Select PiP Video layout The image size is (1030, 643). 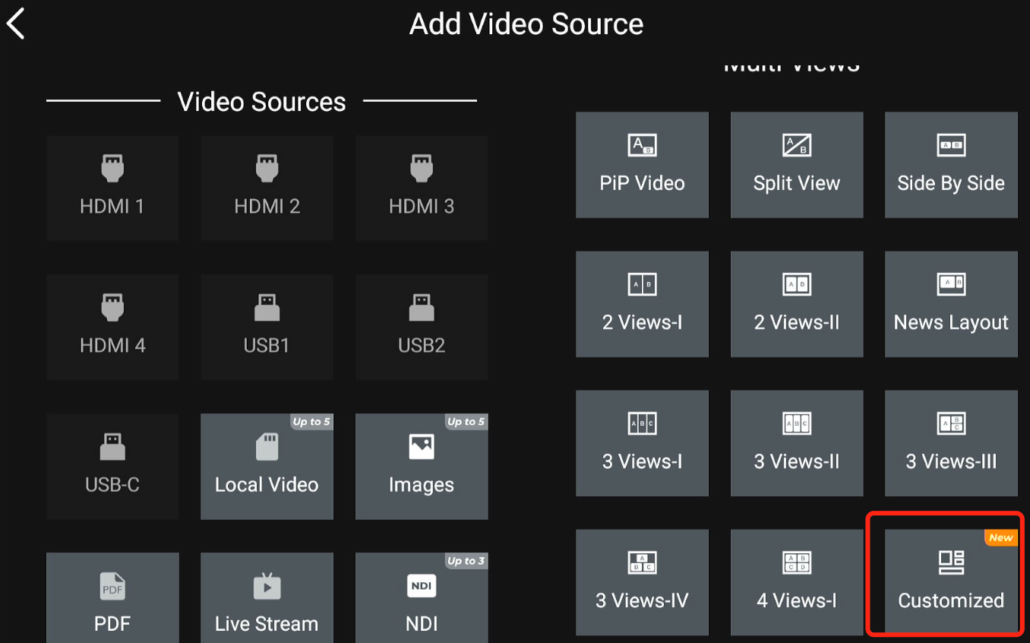642,165
